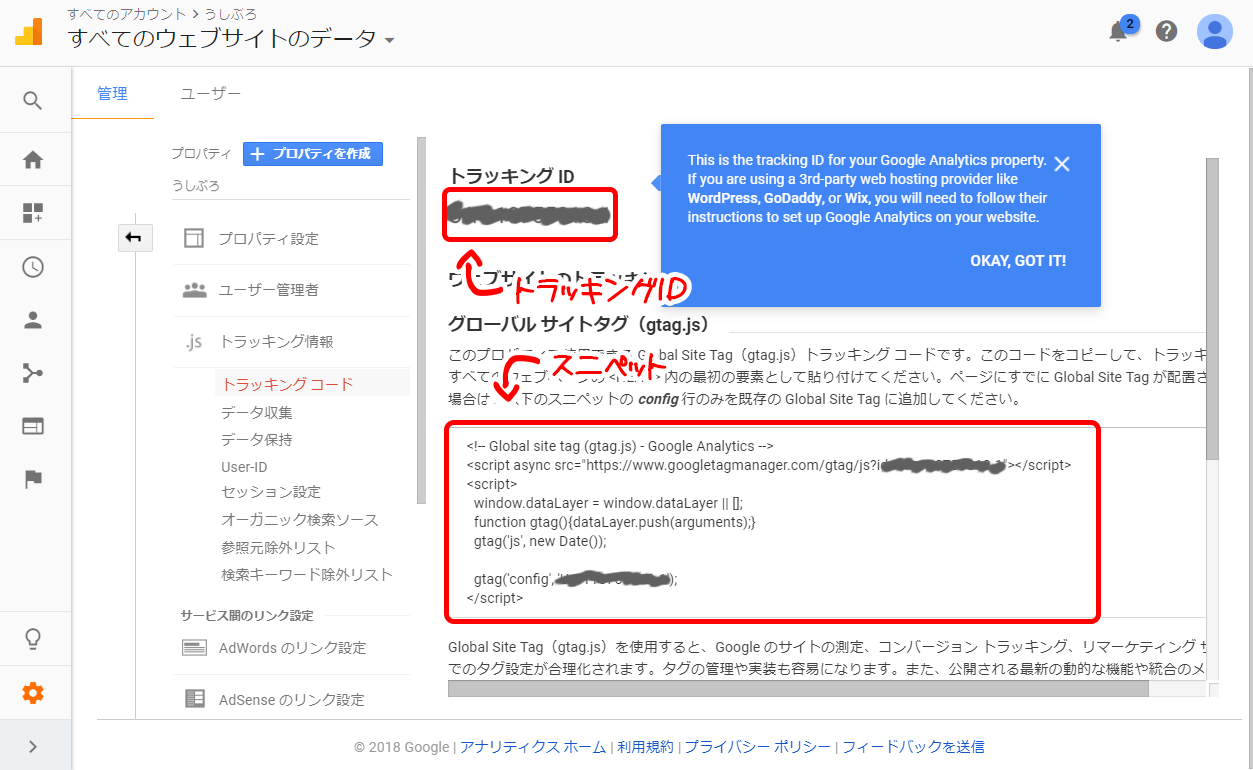This screenshot has width=1253, height=770.
Task: Open プロパティ設定 menu item
Action: 269,239
